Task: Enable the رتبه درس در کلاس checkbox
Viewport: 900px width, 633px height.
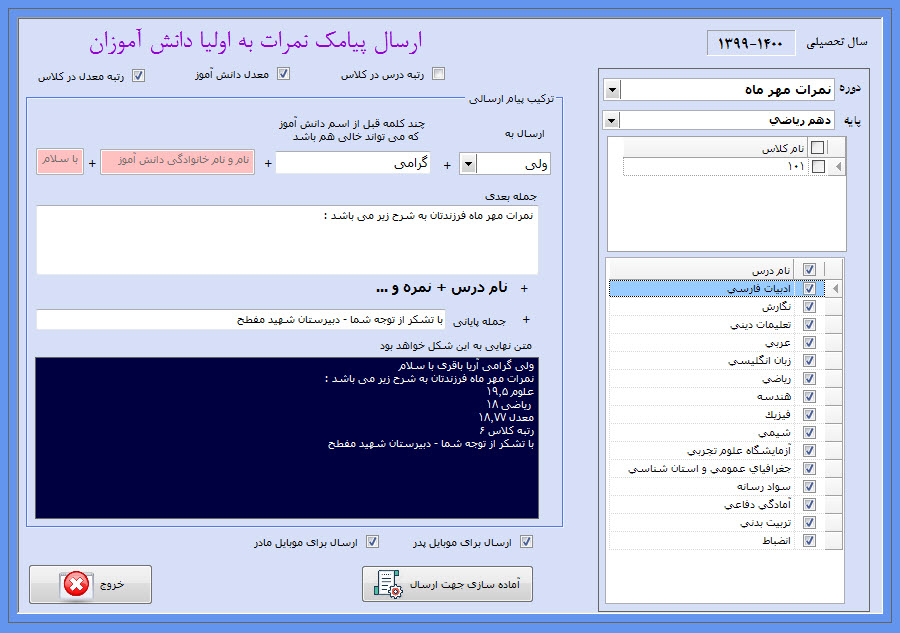Action: pos(438,74)
